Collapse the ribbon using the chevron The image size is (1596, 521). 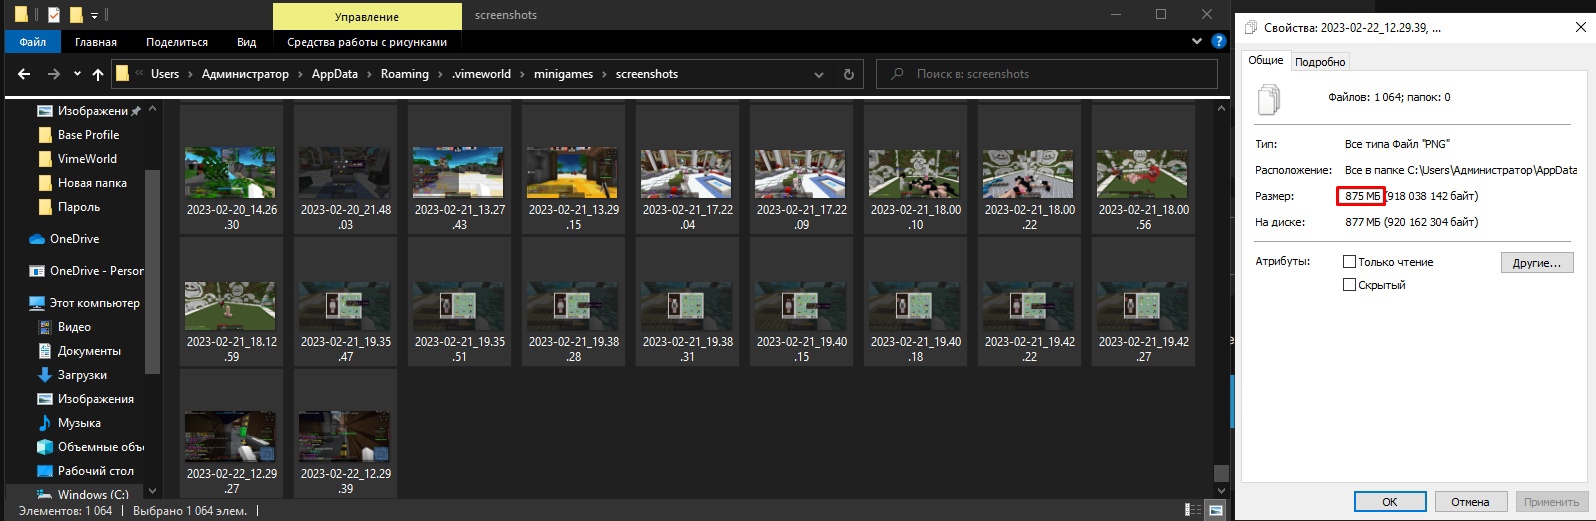coord(1197,42)
